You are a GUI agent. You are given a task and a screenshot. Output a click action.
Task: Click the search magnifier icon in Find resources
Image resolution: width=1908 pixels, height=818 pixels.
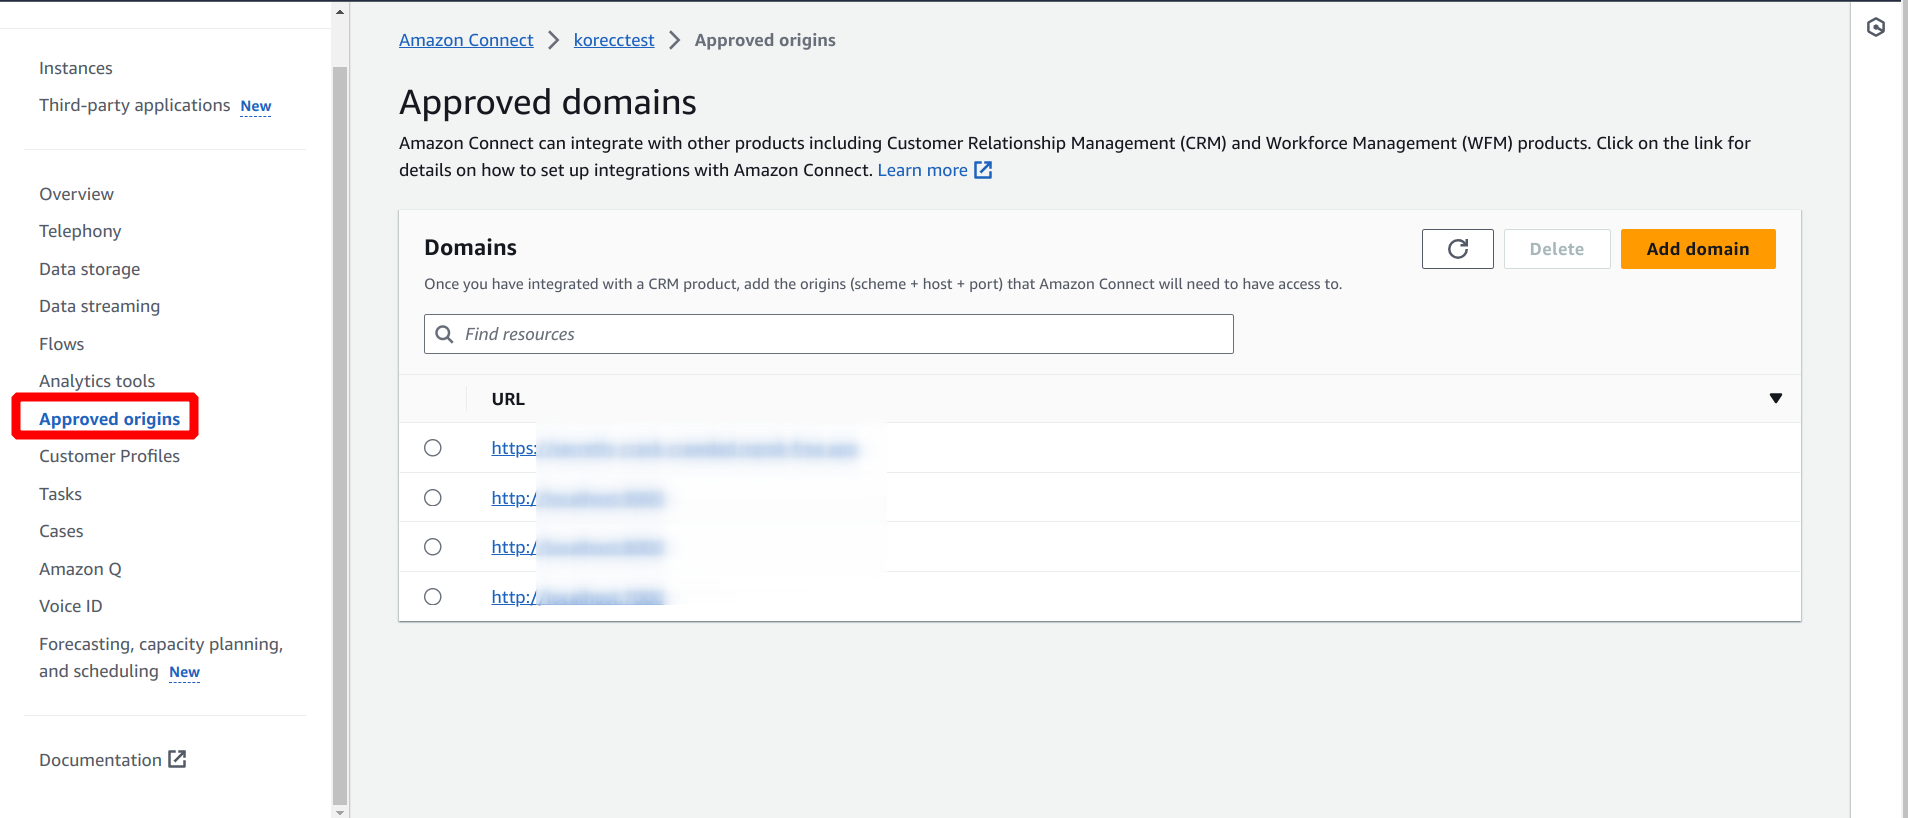pos(445,334)
